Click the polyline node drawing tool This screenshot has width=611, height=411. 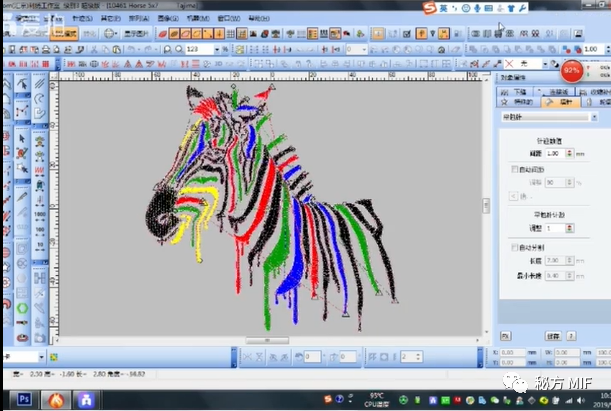coord(22,111)
